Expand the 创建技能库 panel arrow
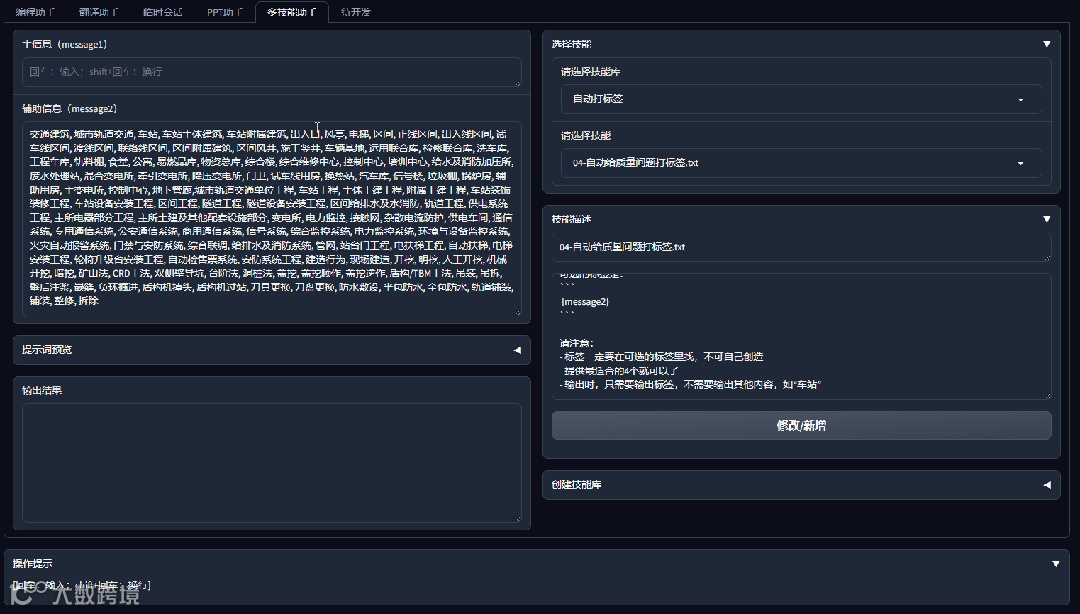 click(x=1046, y=485)
